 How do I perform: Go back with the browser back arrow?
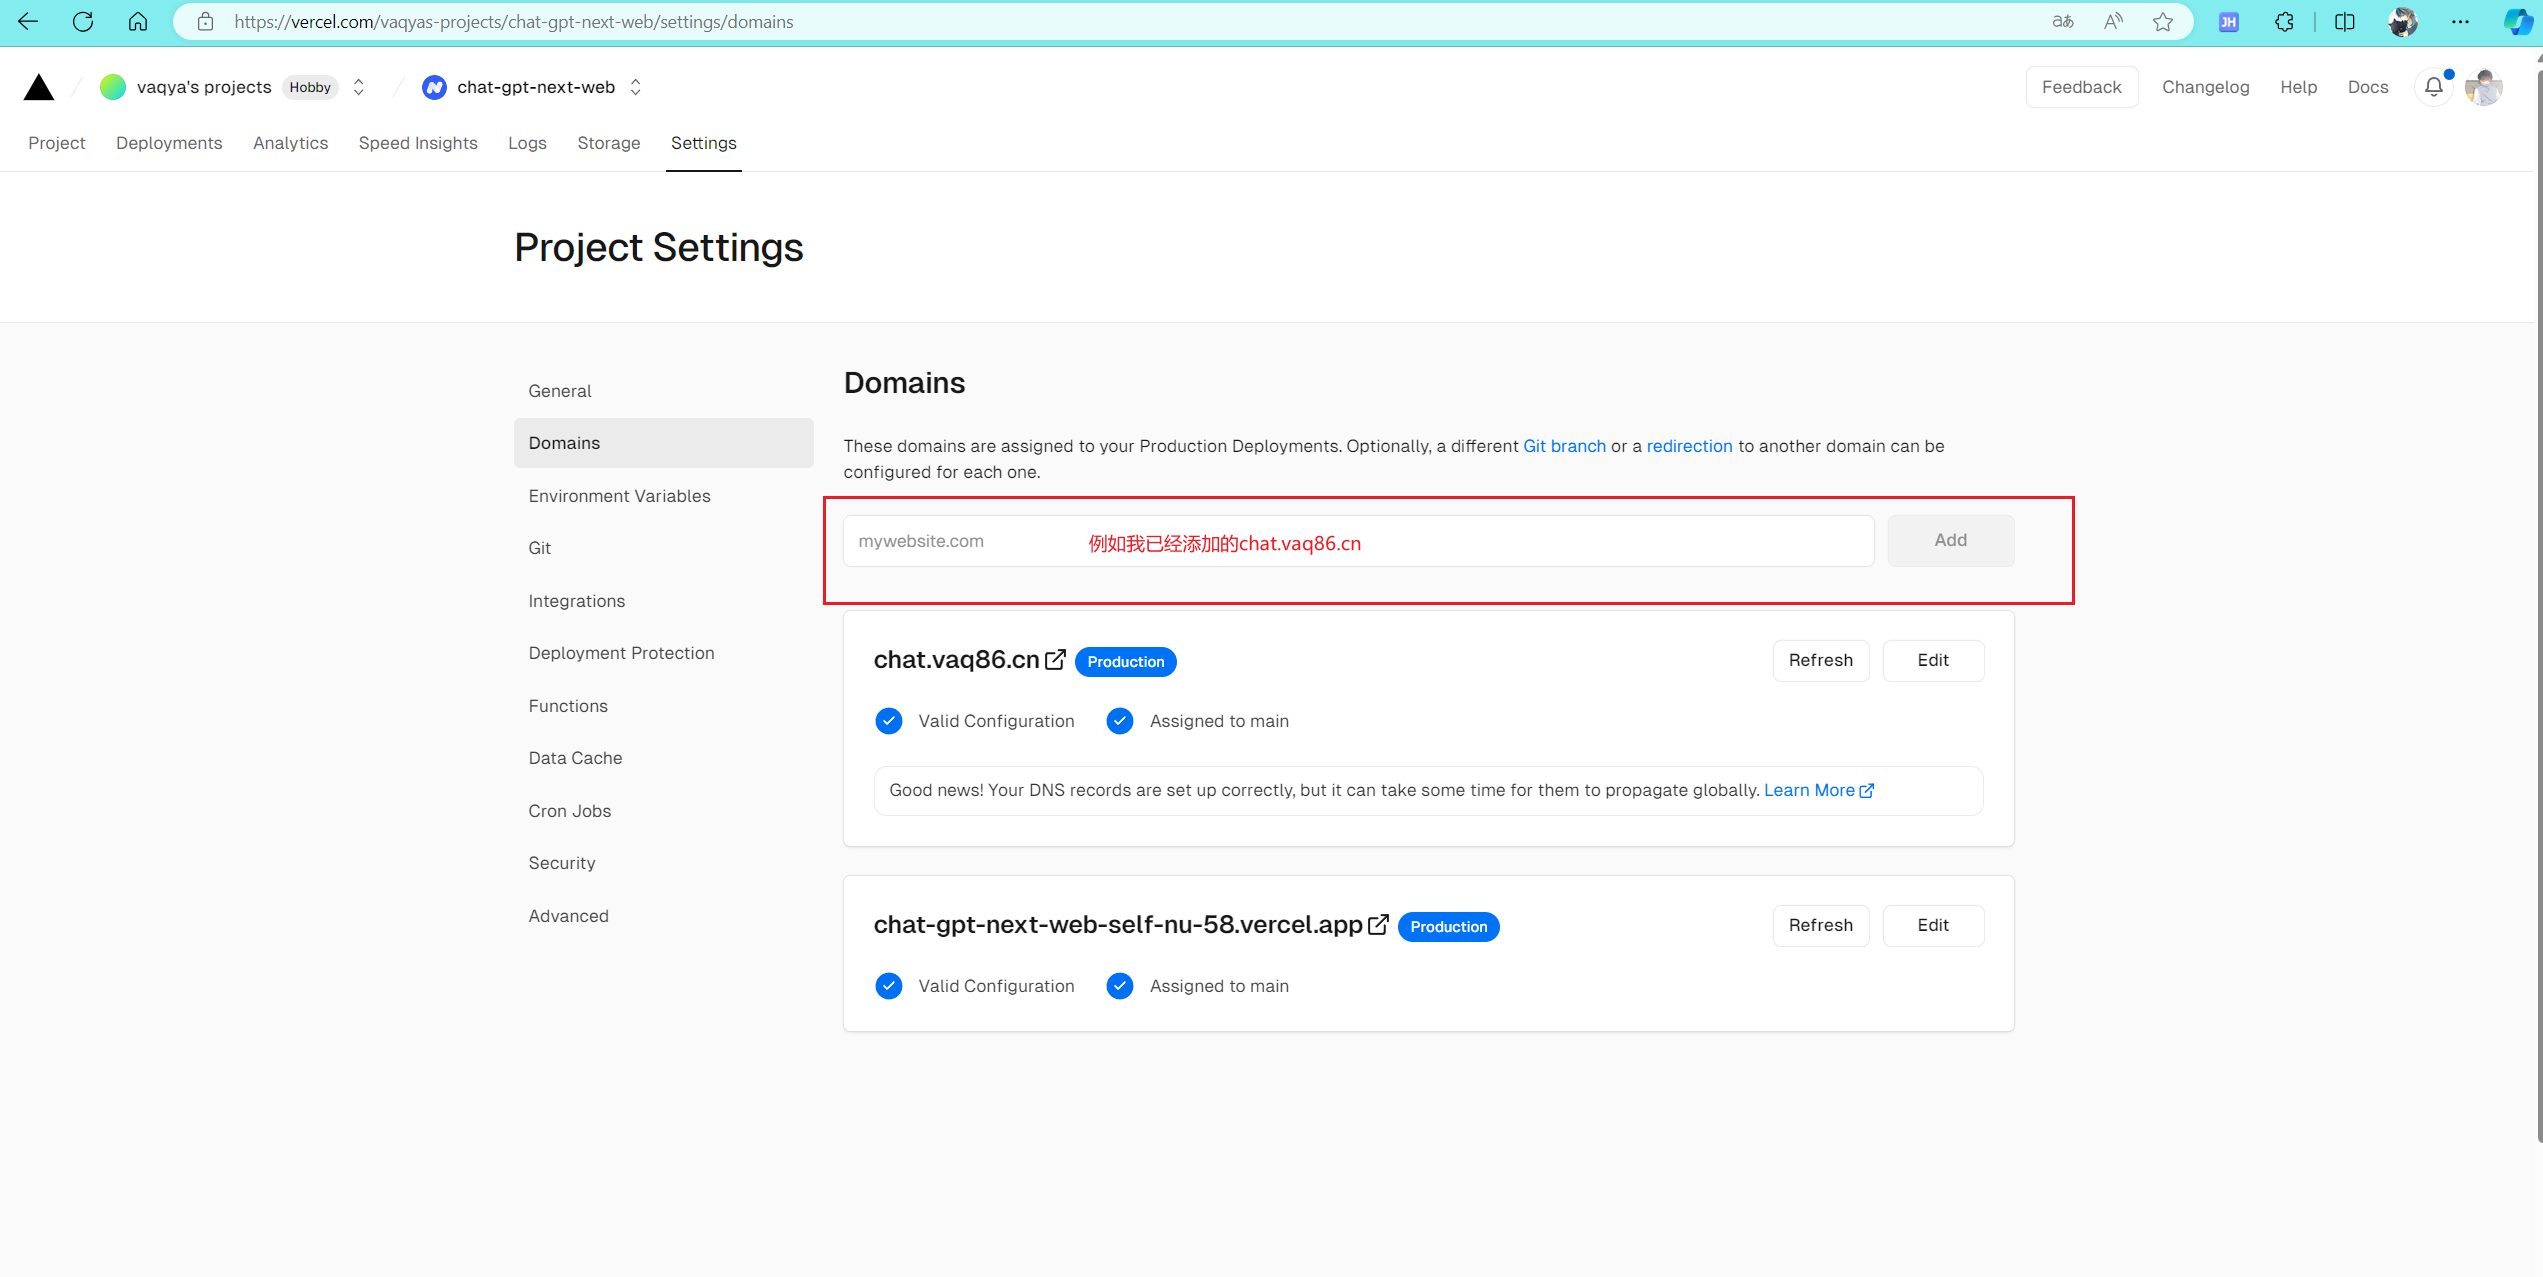coord(28,21)
